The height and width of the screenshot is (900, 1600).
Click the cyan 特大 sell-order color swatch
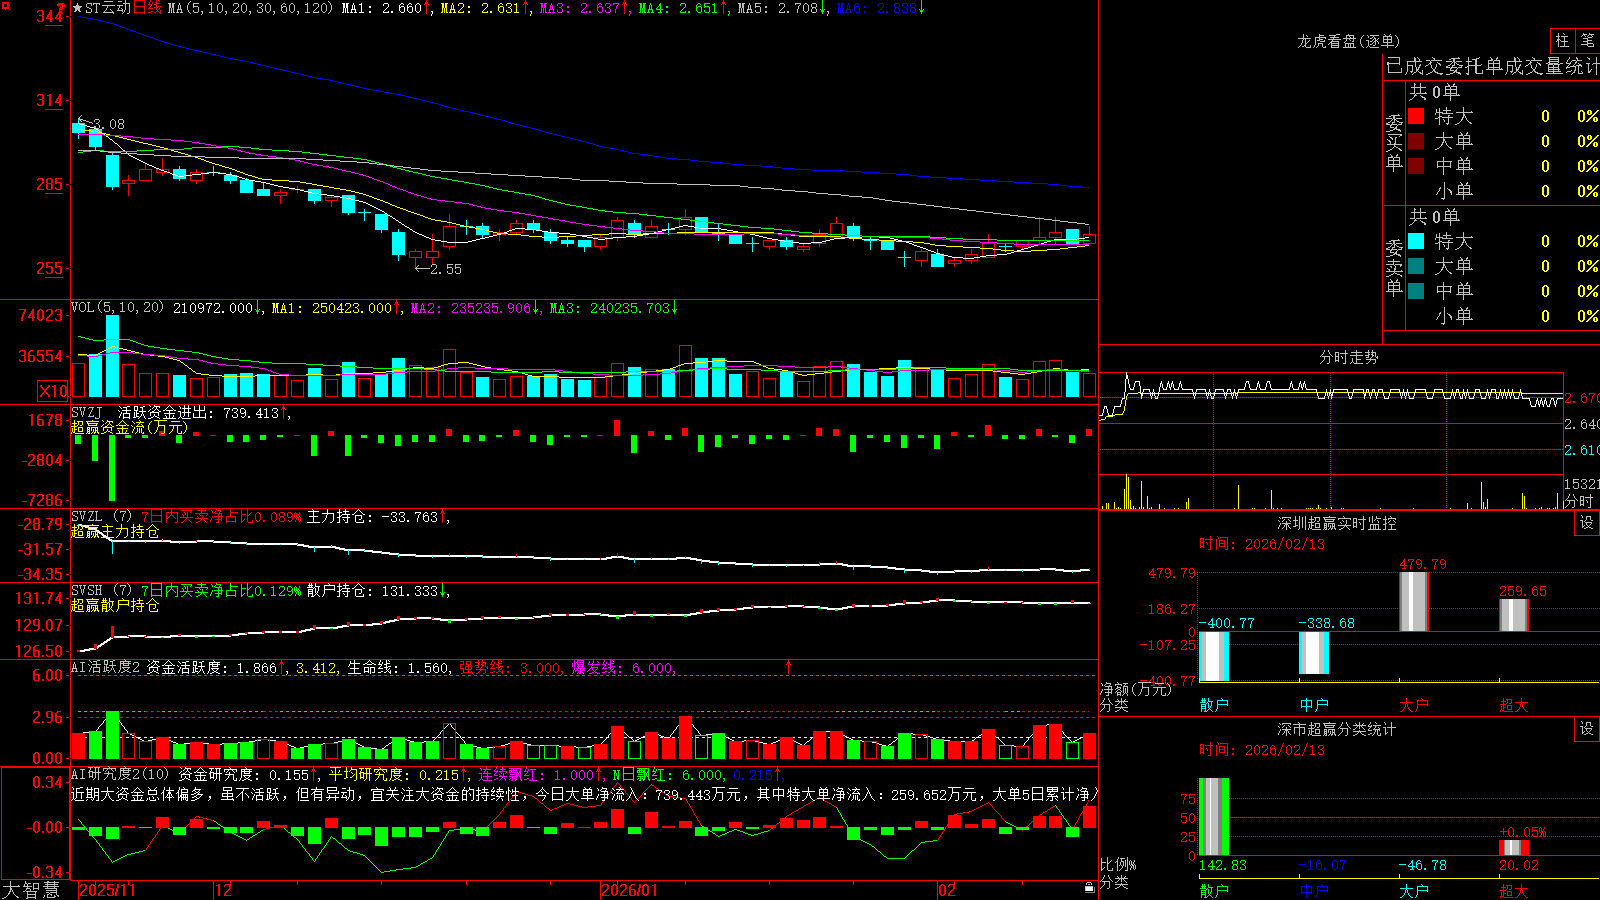(1416, 241)
